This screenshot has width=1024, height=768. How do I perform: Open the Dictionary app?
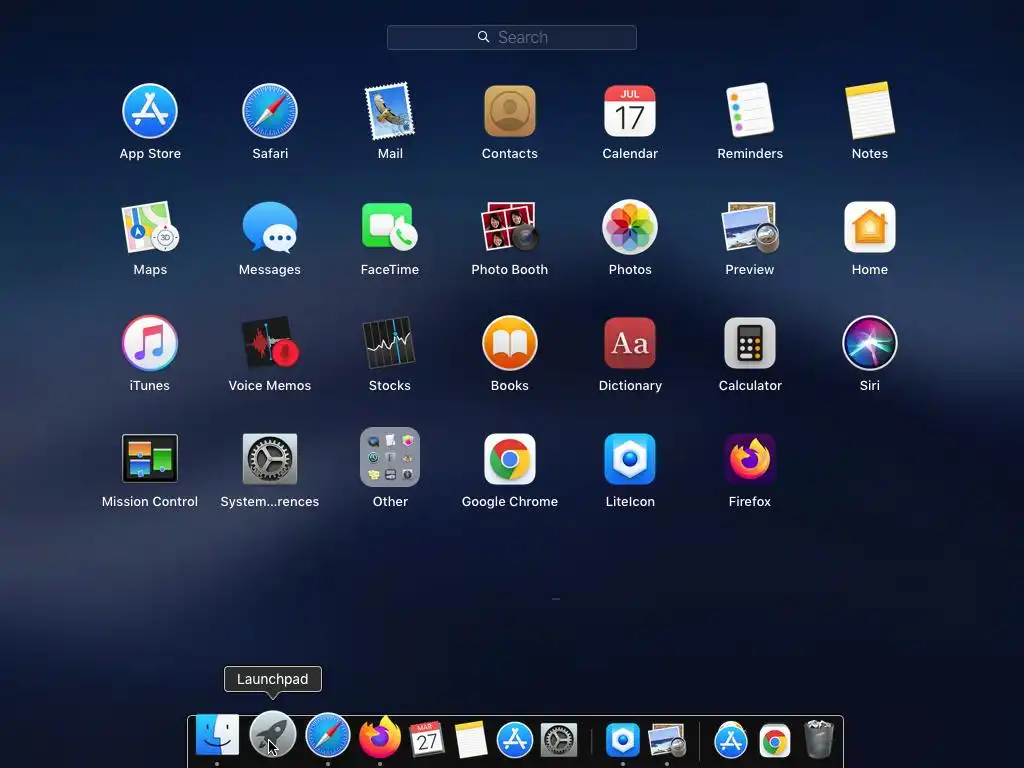pos(630,343)
